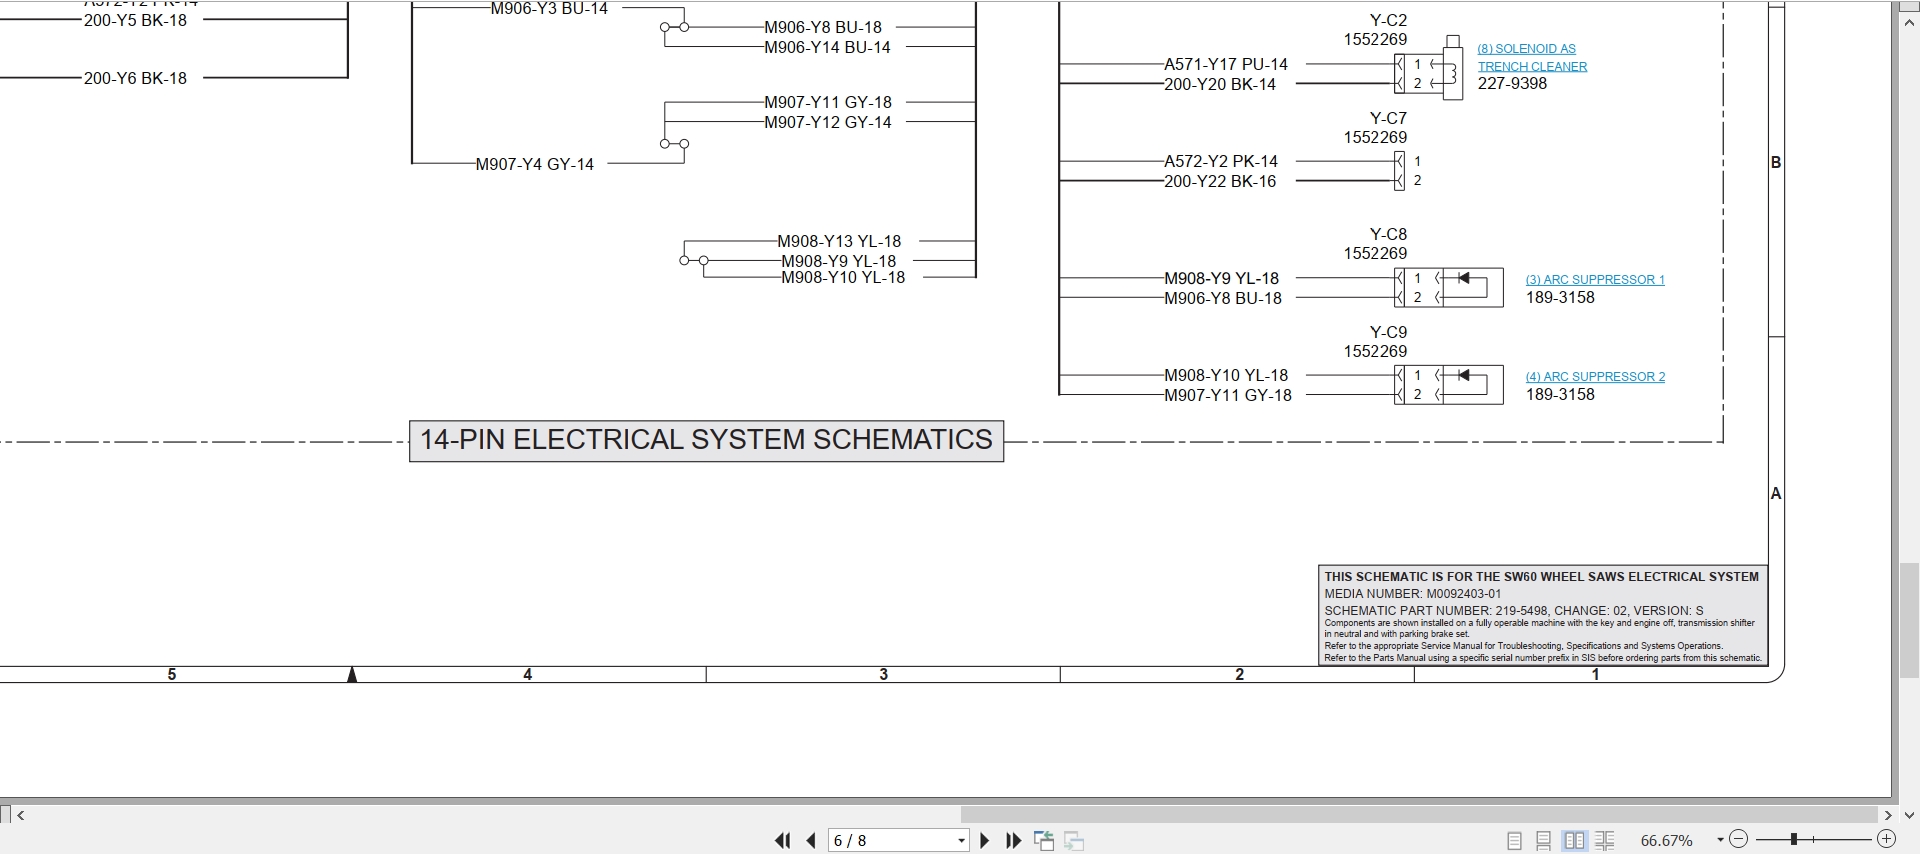Click the part number 227-9398
The image size is (1920, 854).
(1512, 84)
